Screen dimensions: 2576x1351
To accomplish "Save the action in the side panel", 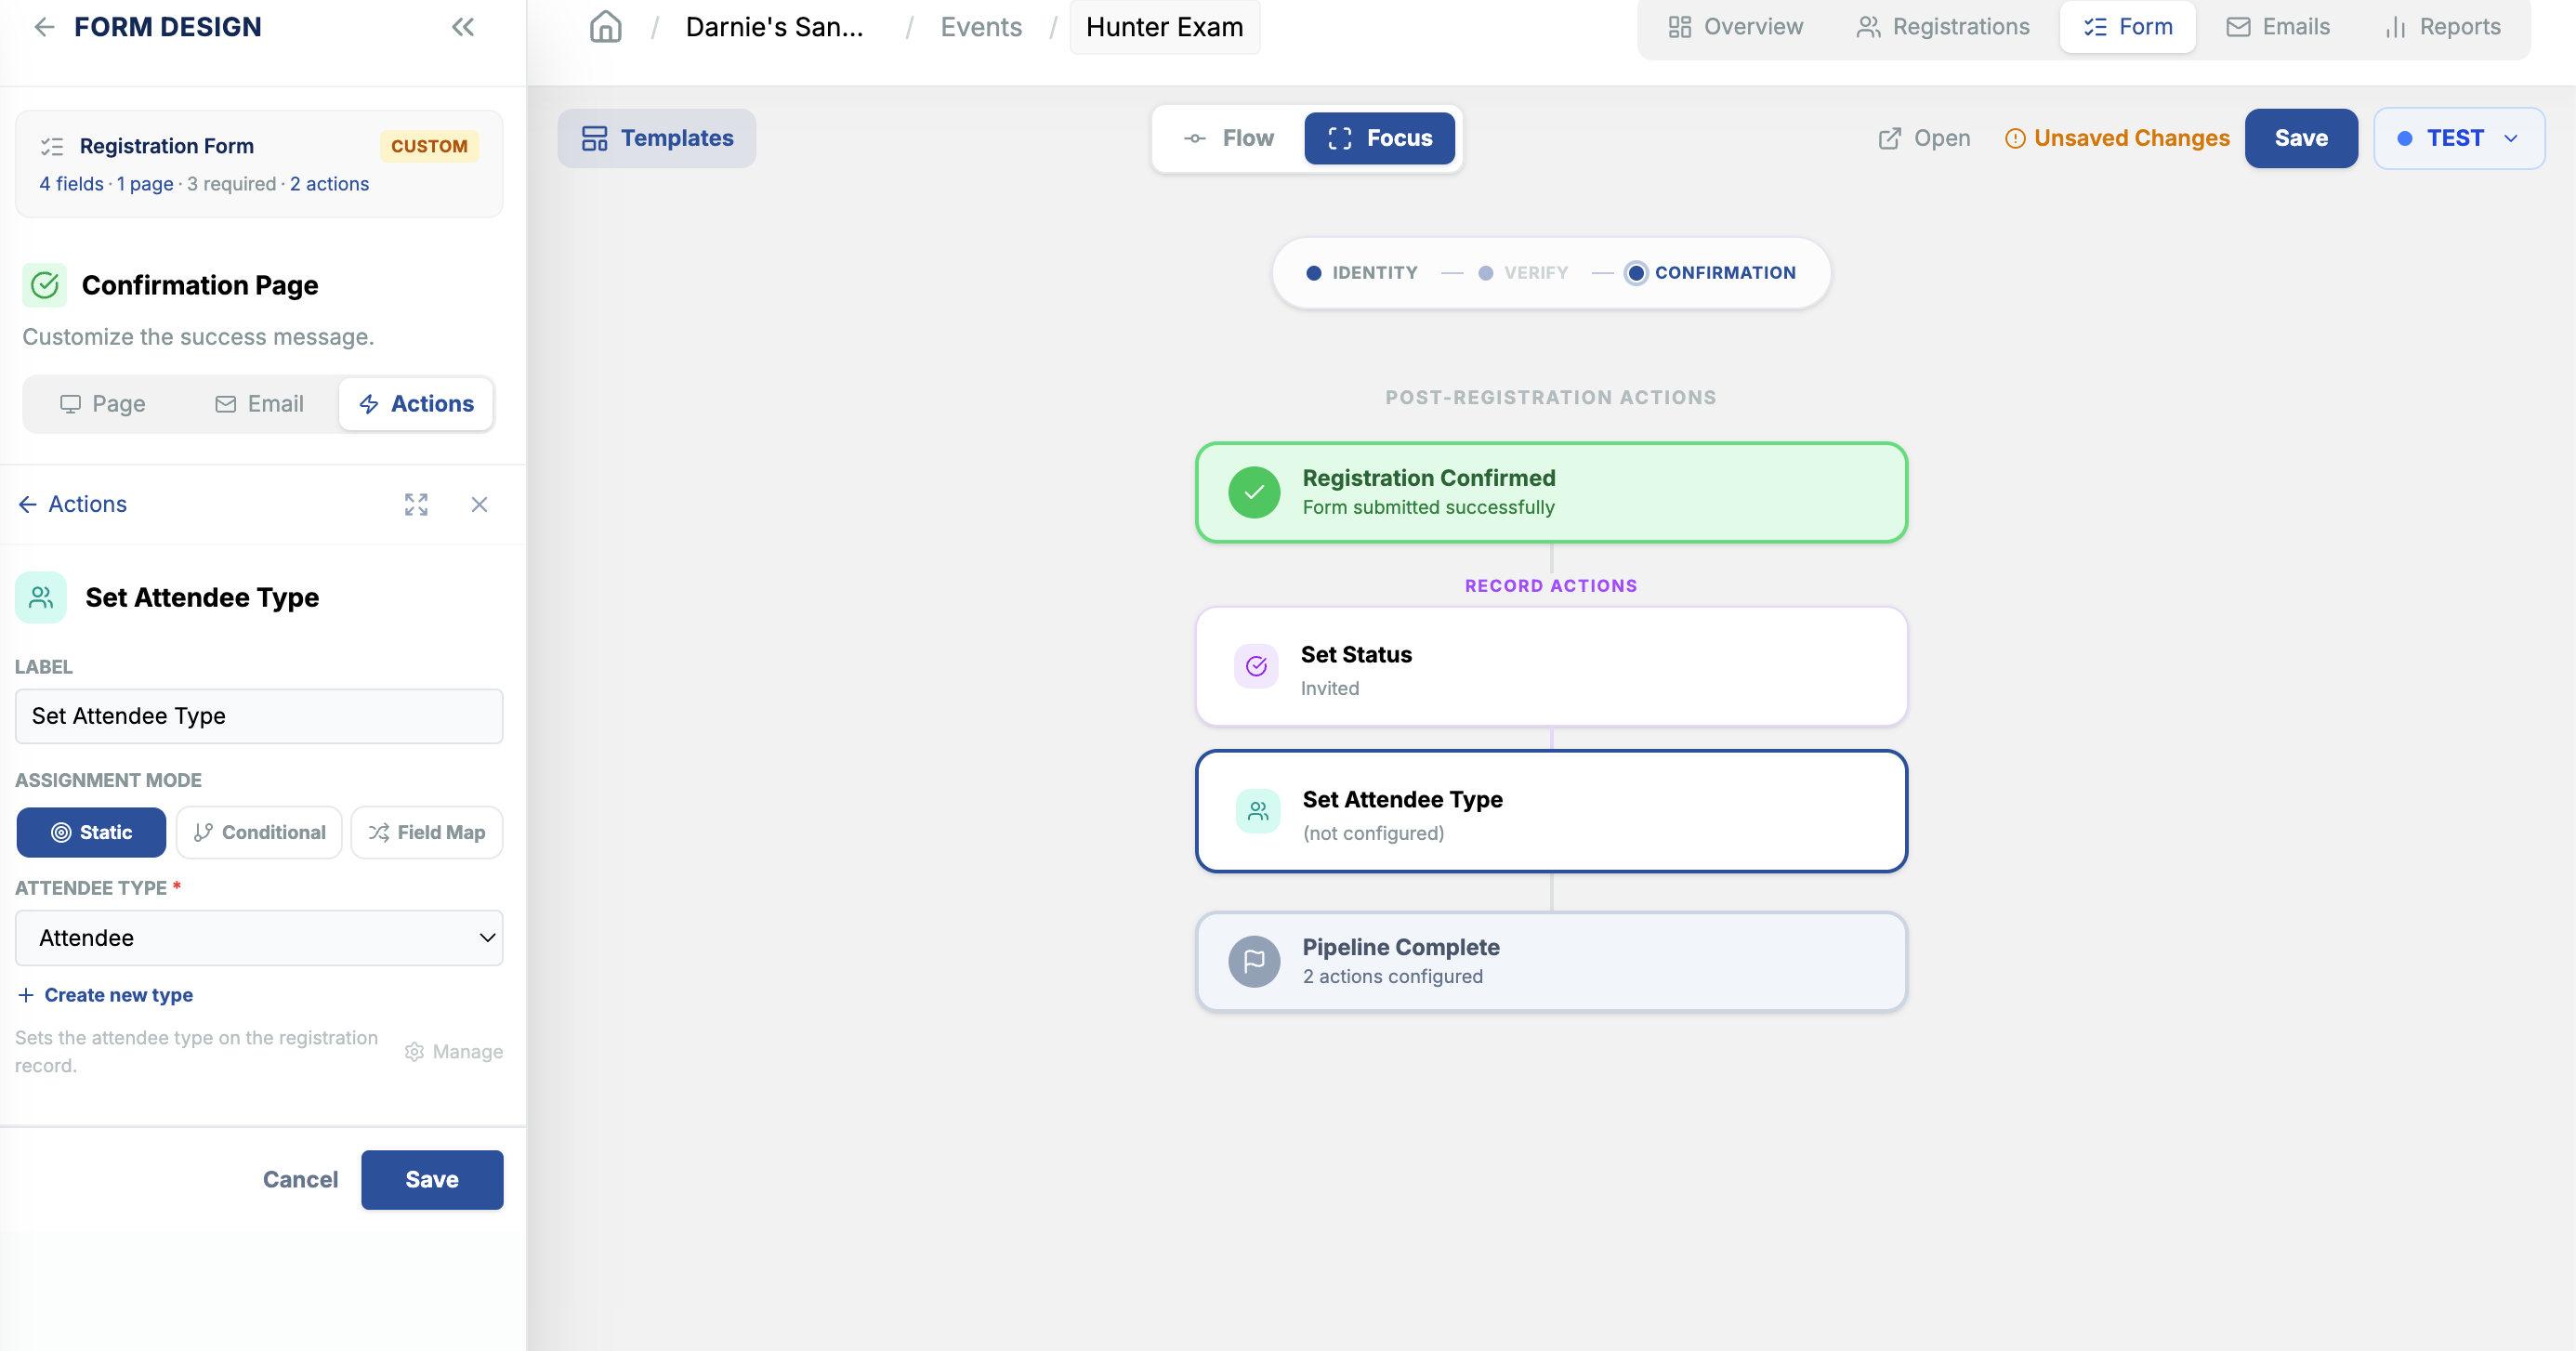I will coord(432,1179).
